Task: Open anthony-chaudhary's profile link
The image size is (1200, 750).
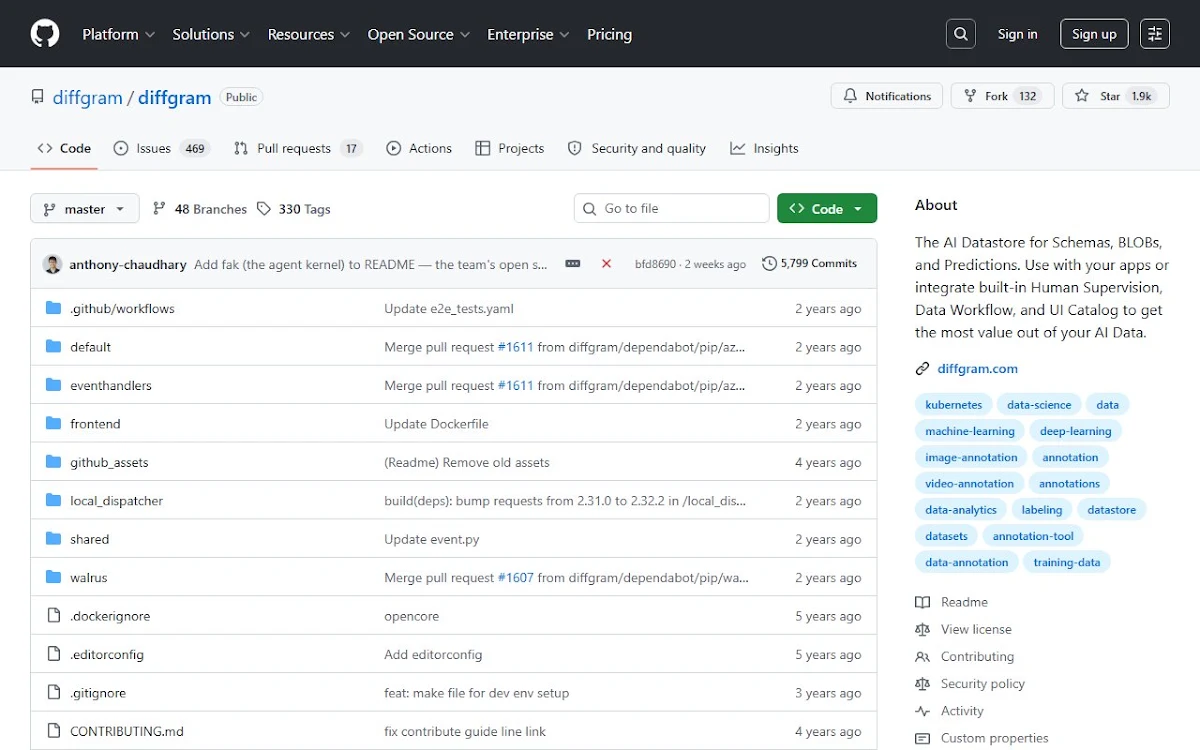Action: click(x=128, y=264)
